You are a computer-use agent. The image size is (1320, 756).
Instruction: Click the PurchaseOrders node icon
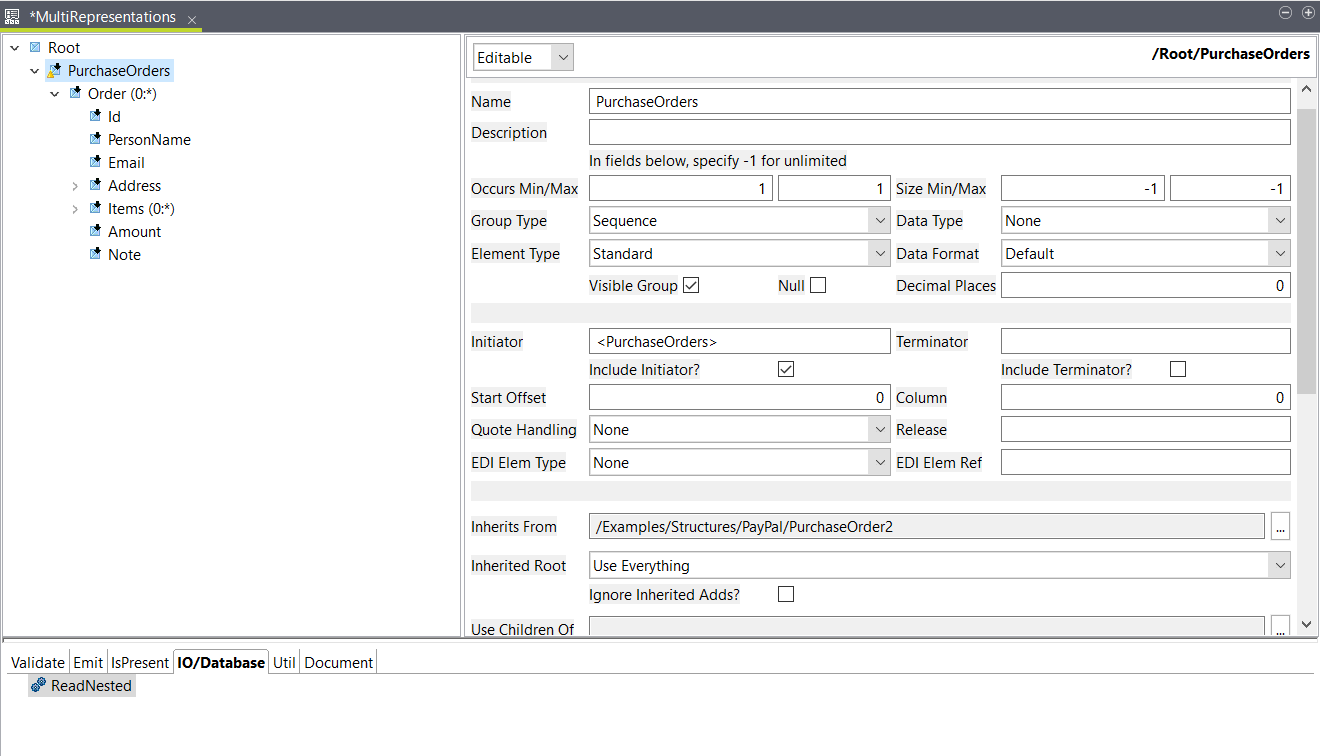tap(56, 70)
